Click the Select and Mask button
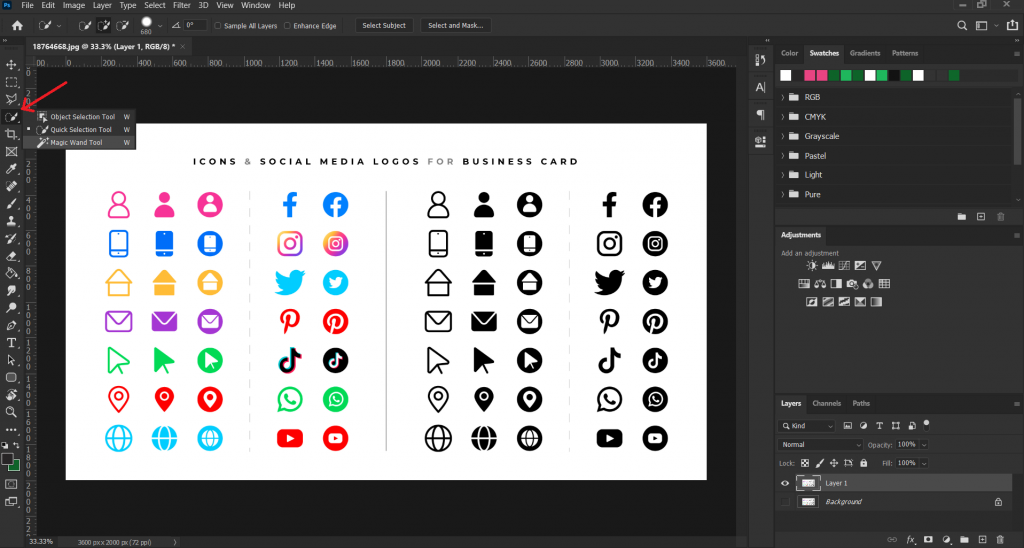The height and width of the screenshot is (548, 1024). click(456, 25)
